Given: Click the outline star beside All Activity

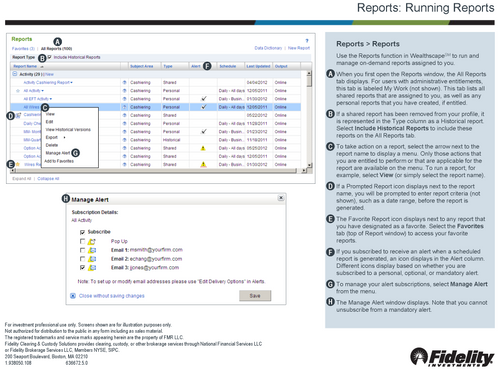Looking at the screenshot, I should pos(18,91).
